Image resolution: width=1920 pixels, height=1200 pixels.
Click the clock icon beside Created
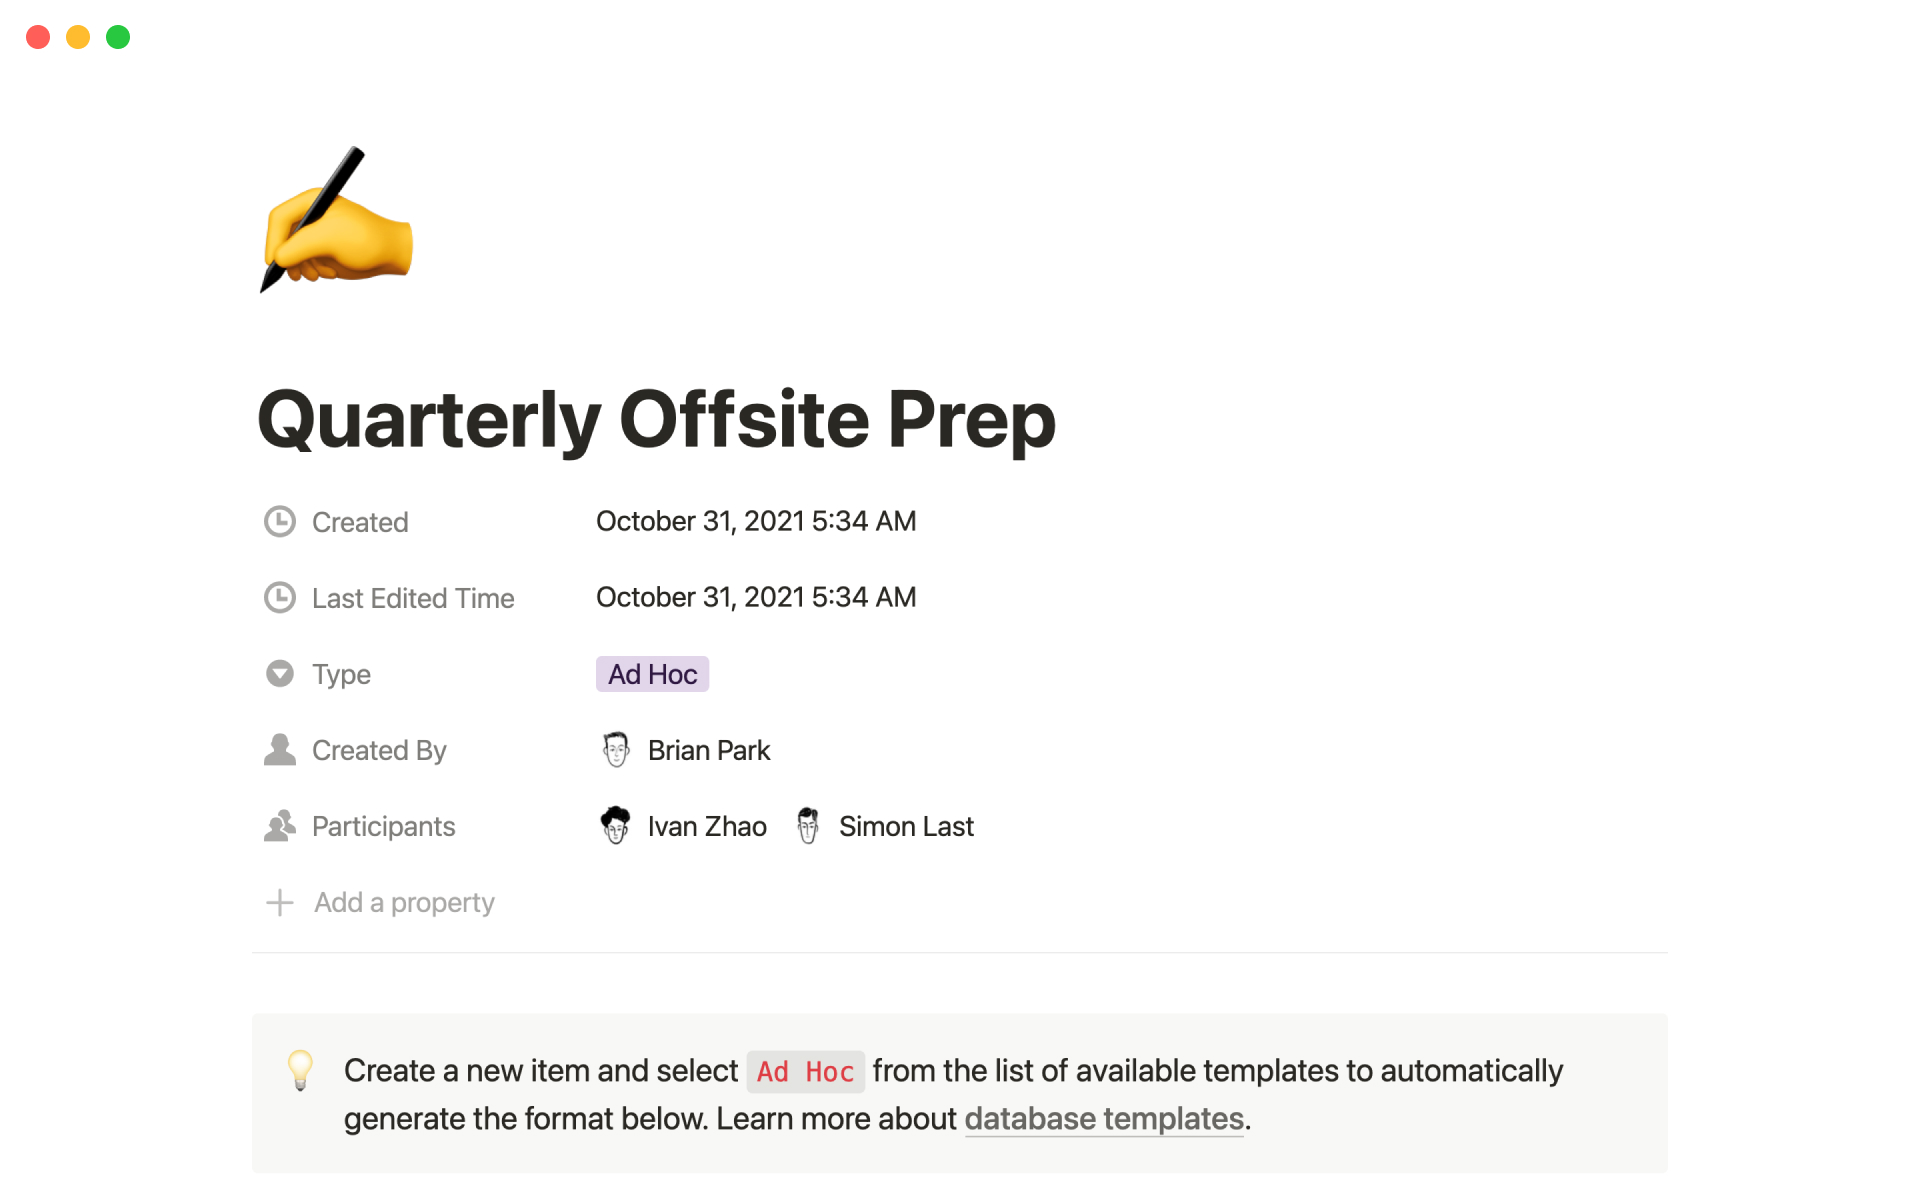(280, 522)
